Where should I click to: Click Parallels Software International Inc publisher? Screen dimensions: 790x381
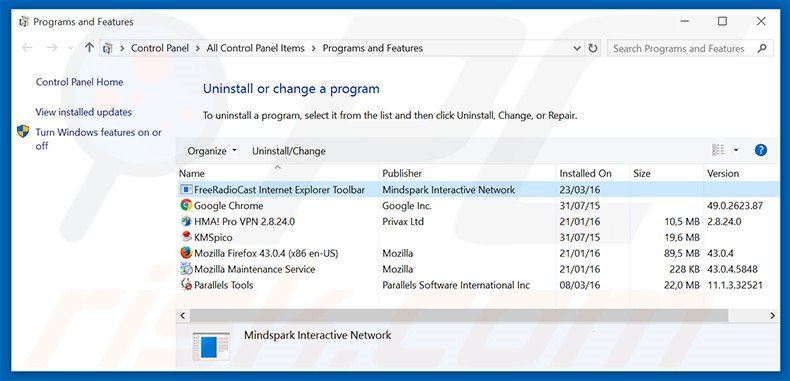pos(456,285)
